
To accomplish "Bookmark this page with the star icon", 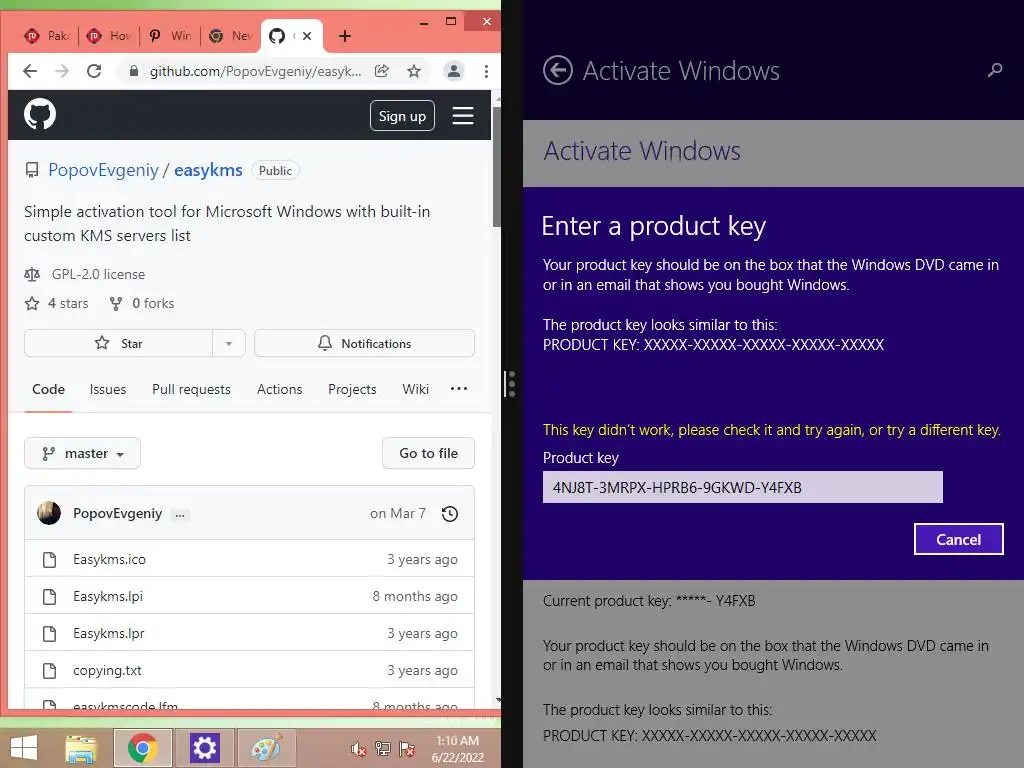I will [413, 71].
